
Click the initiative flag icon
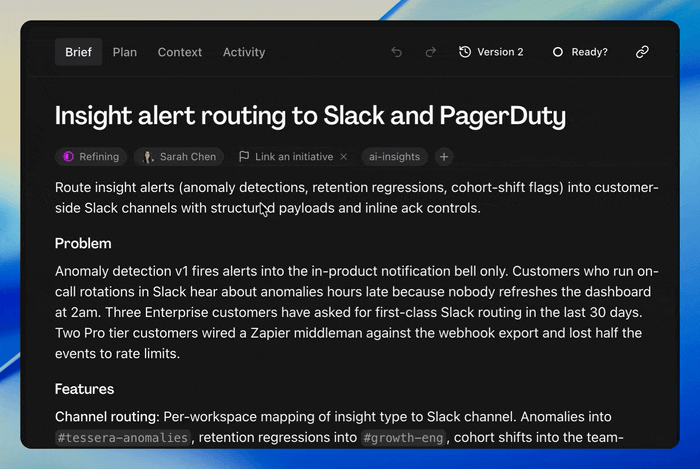click(x=244, y=156)
